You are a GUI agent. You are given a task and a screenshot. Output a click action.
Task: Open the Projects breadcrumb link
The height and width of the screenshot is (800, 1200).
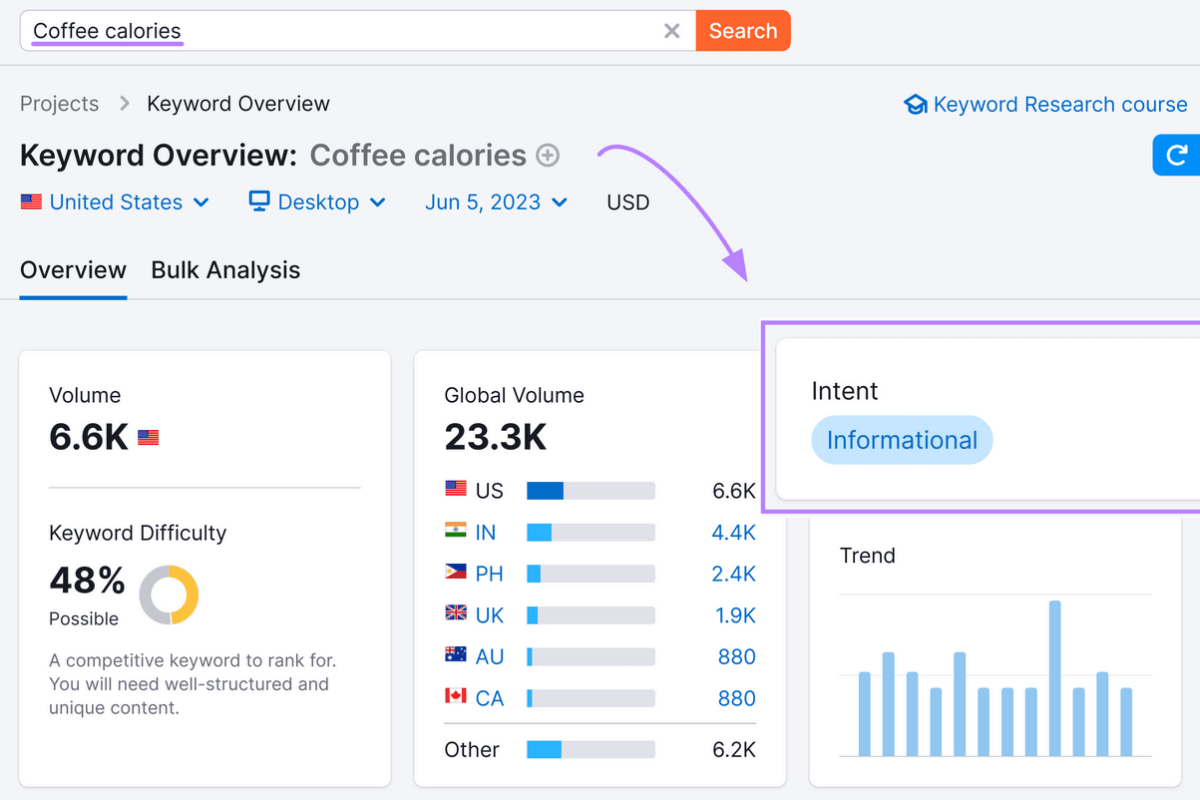pos(59,103)
